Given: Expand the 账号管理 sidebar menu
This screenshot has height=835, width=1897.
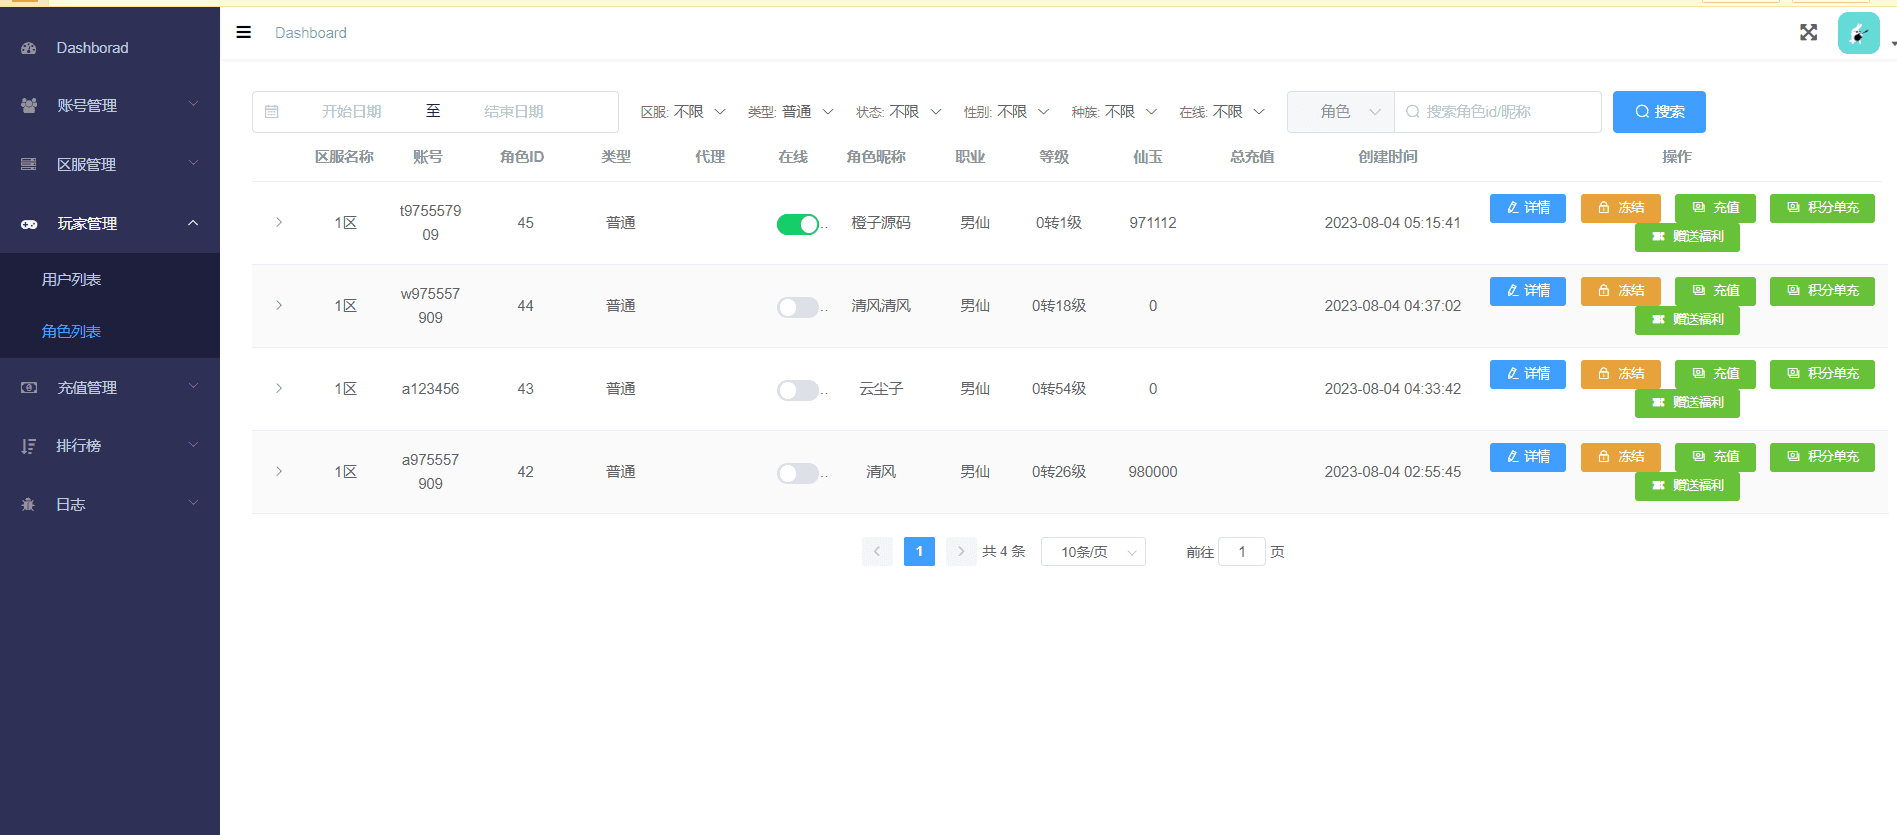Looking at the screenshot, I should pyautogui.click(x=109, y=105).
